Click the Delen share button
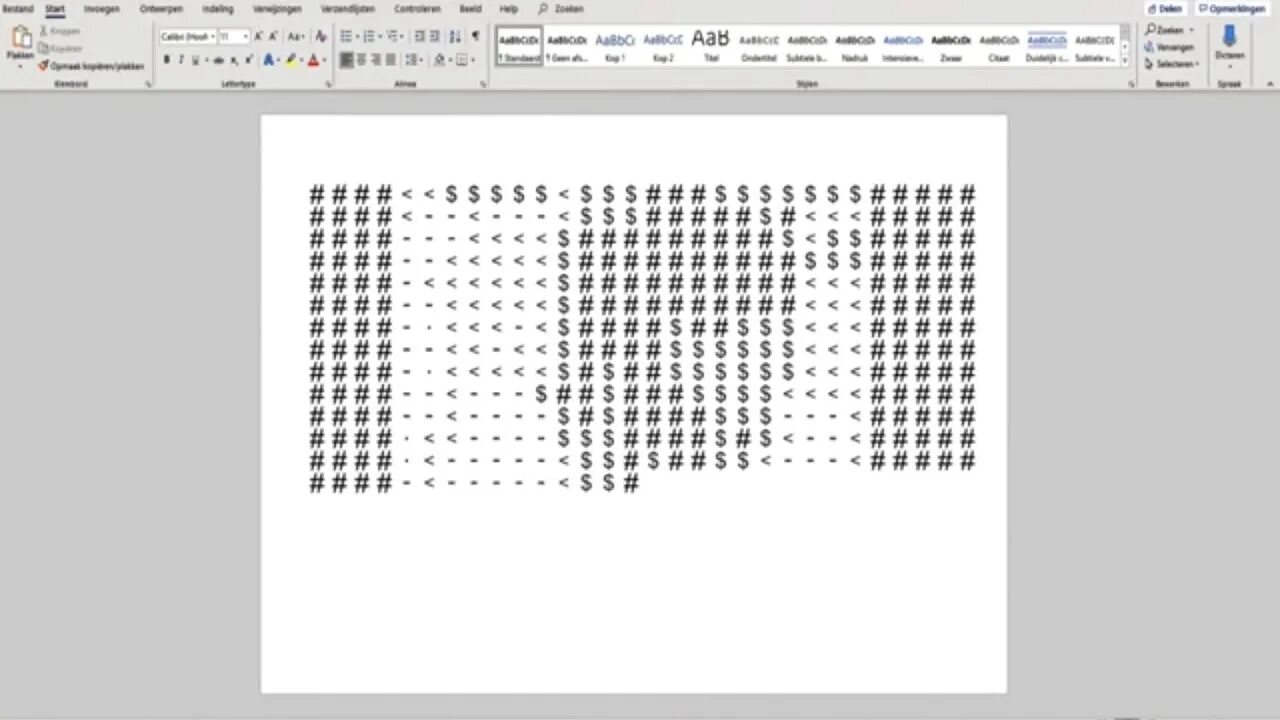Viewport: 1280px width, 720px height. tap(1166, 9)
